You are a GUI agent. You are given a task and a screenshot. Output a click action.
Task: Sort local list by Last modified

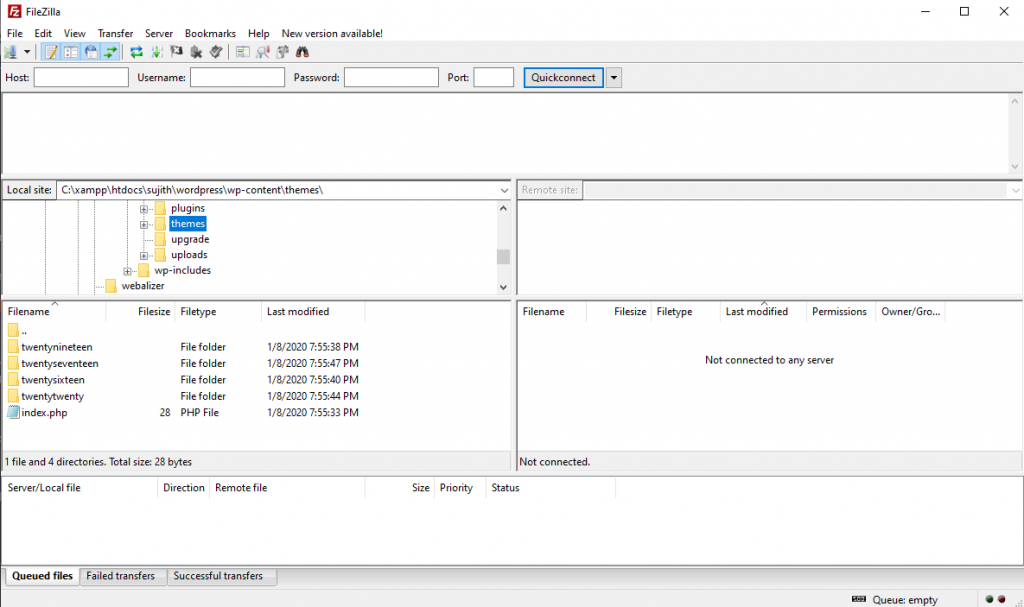313,312
